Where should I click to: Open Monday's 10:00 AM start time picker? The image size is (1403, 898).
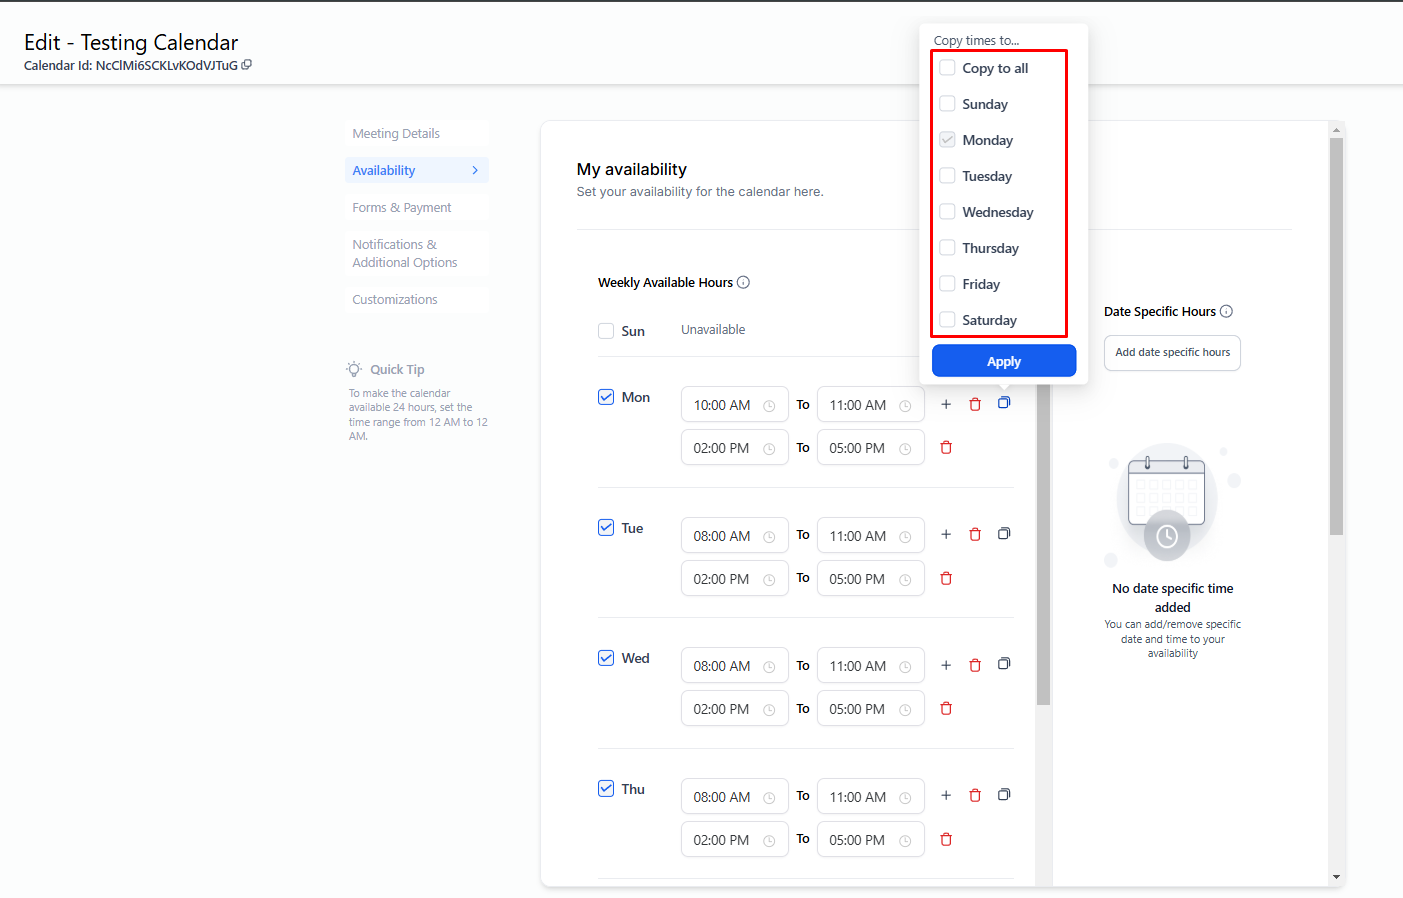point(734,405)
